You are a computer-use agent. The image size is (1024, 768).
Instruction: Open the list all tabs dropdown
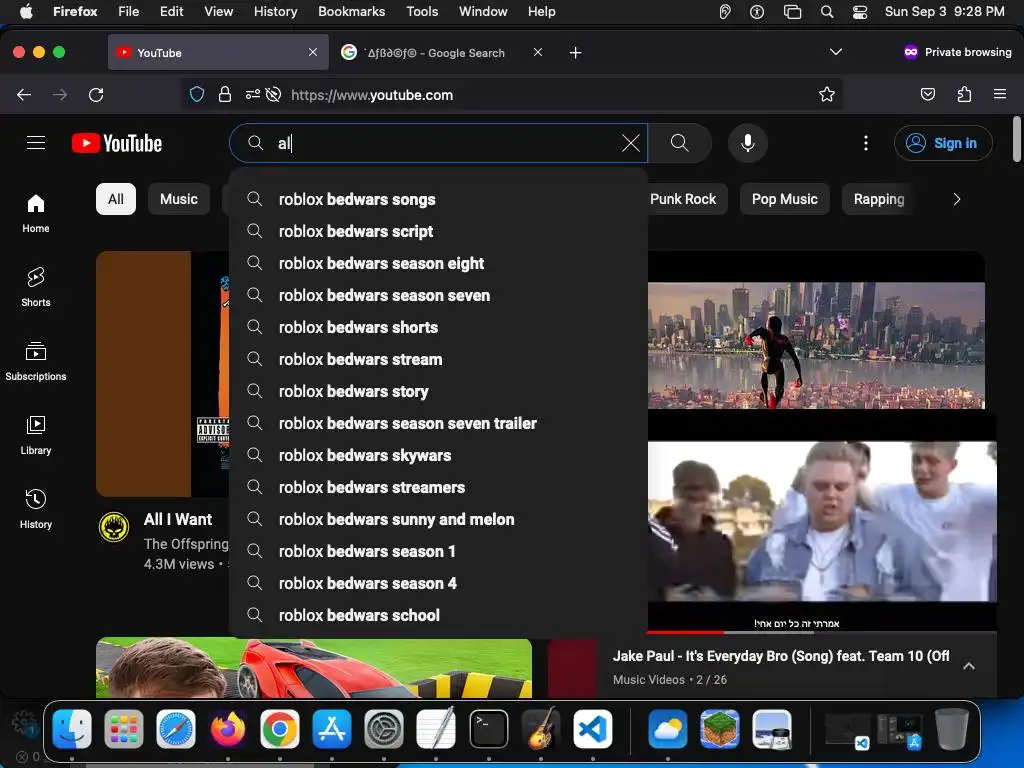coord(835,52)
